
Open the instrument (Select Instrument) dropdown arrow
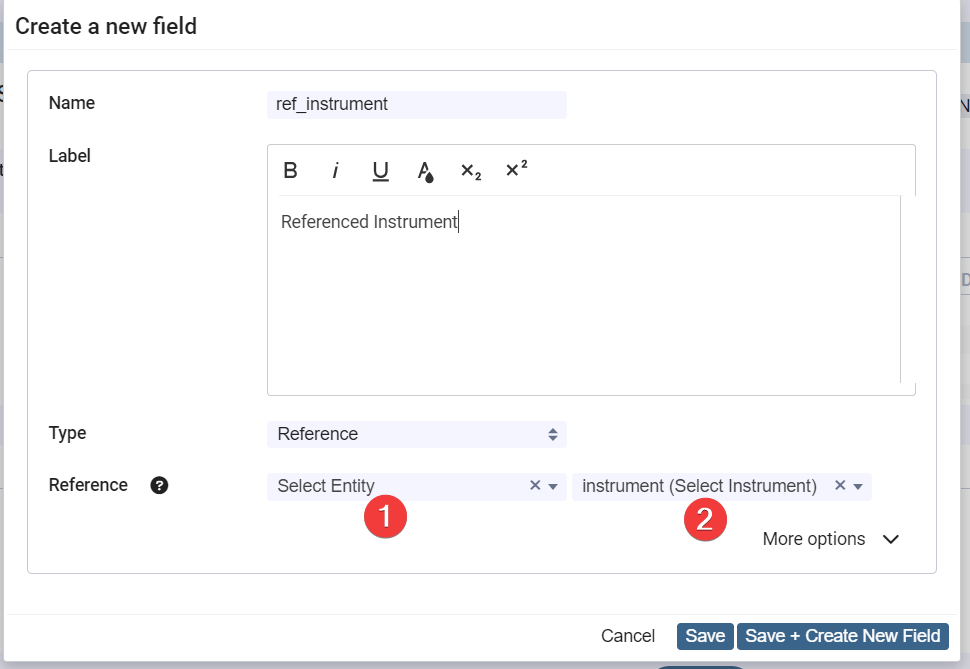pyautogui.click(x=858, y=487)
